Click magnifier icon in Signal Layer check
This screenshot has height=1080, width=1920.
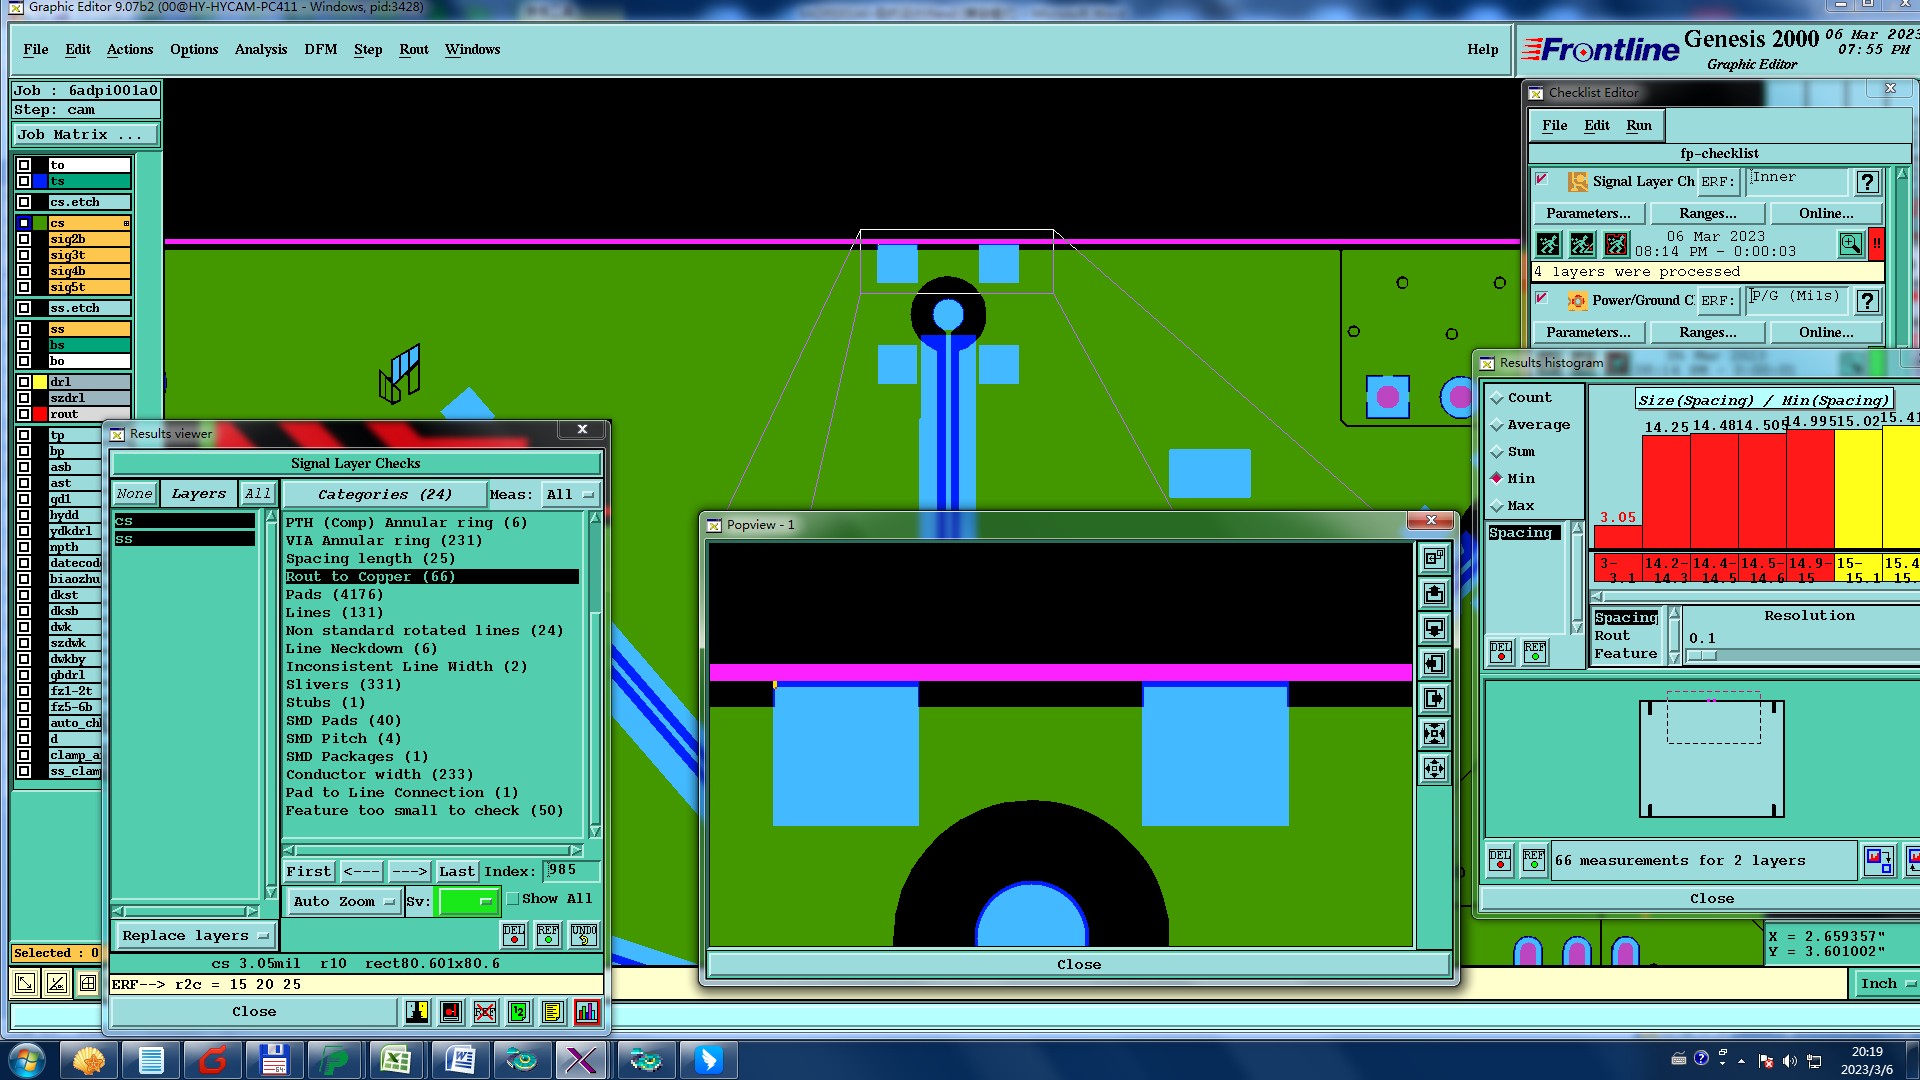pos(1850,243)
